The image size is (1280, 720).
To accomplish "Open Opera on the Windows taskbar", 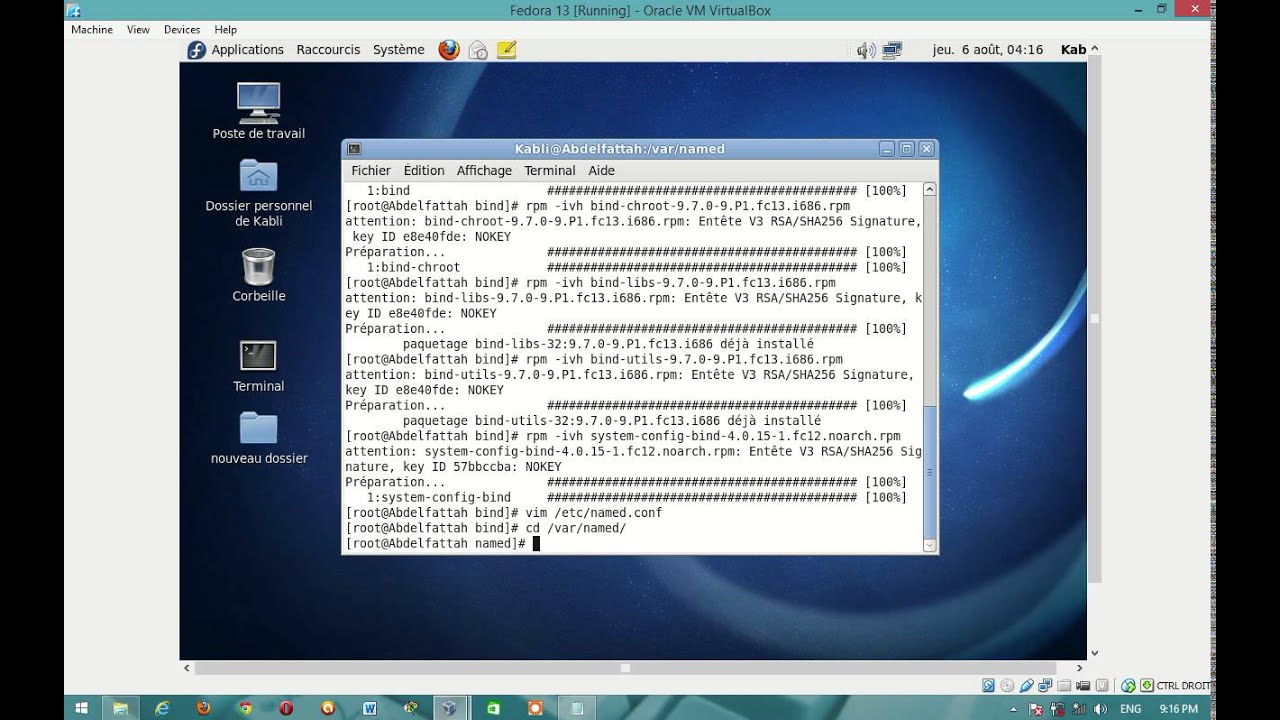I will point(286,708).
